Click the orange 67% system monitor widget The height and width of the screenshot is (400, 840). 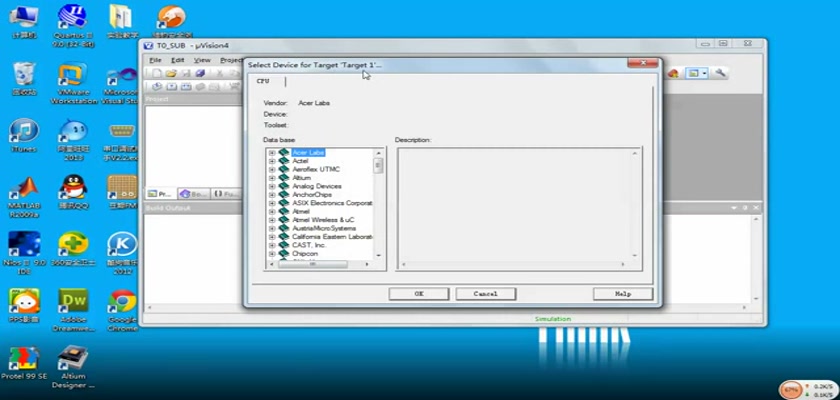click(x=791, y=389)
